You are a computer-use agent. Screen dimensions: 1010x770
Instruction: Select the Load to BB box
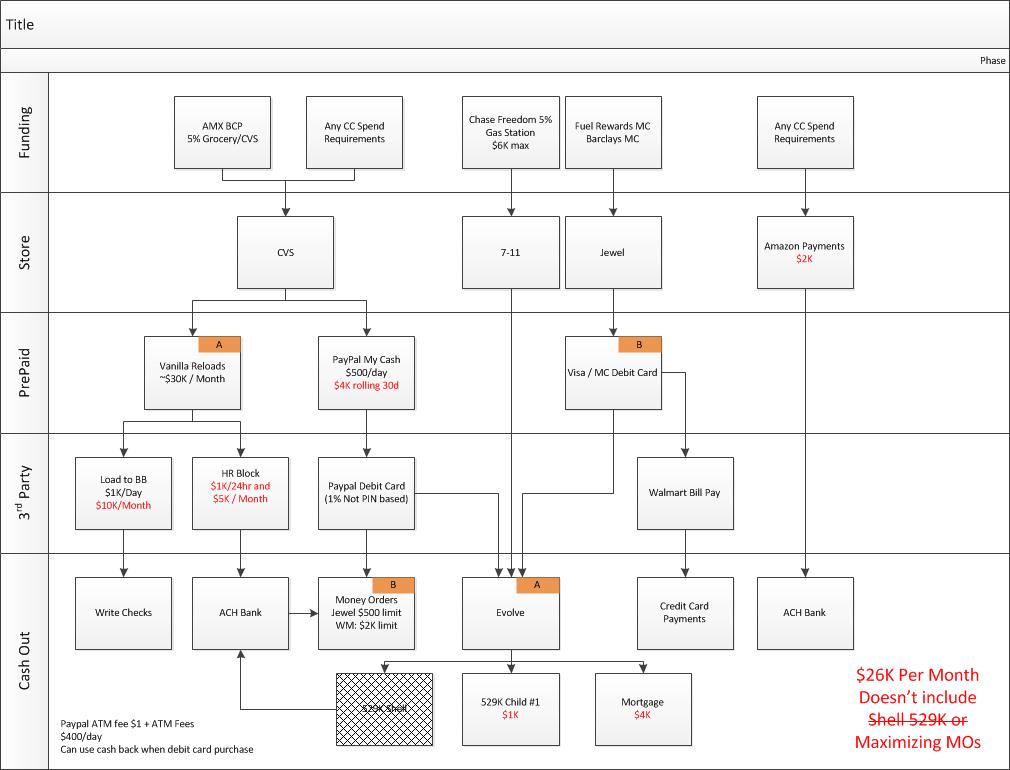(x=124, y=494)
